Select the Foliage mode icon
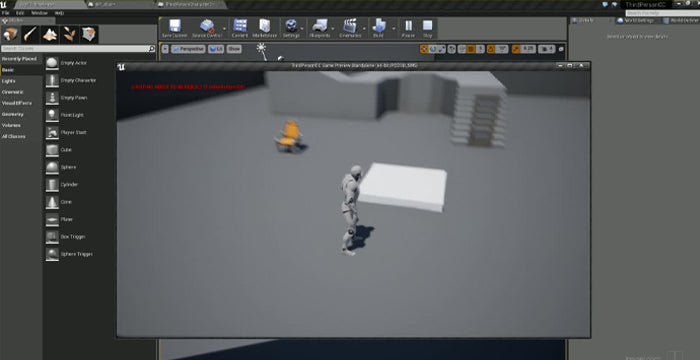This screenshot has height=360, width=700. tap(69, 34)
